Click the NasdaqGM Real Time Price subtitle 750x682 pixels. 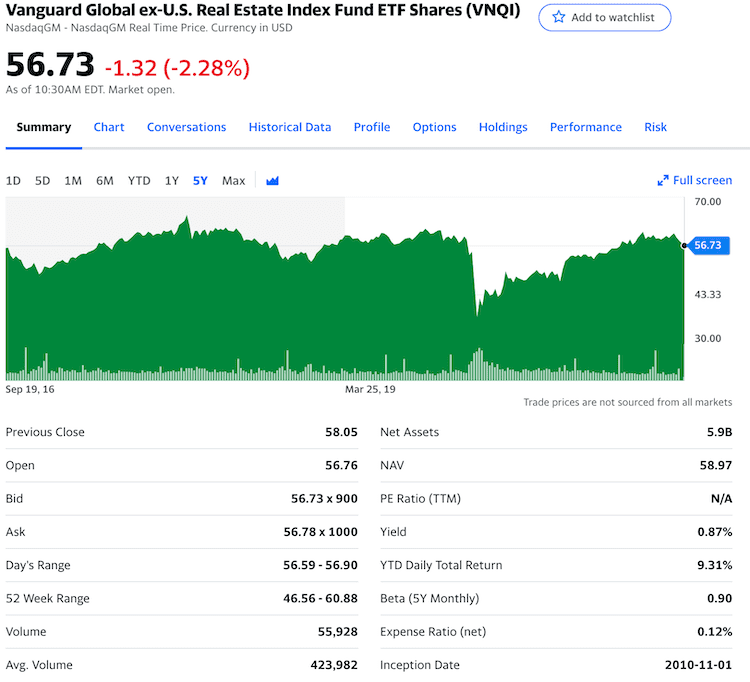149,28
